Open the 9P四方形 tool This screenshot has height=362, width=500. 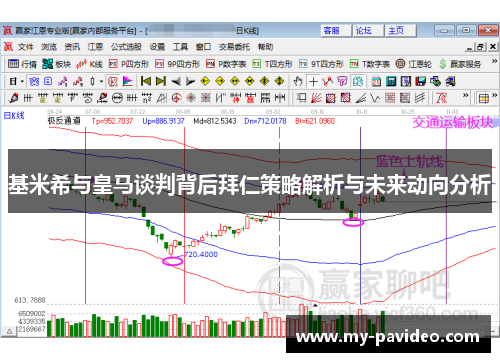178,64
